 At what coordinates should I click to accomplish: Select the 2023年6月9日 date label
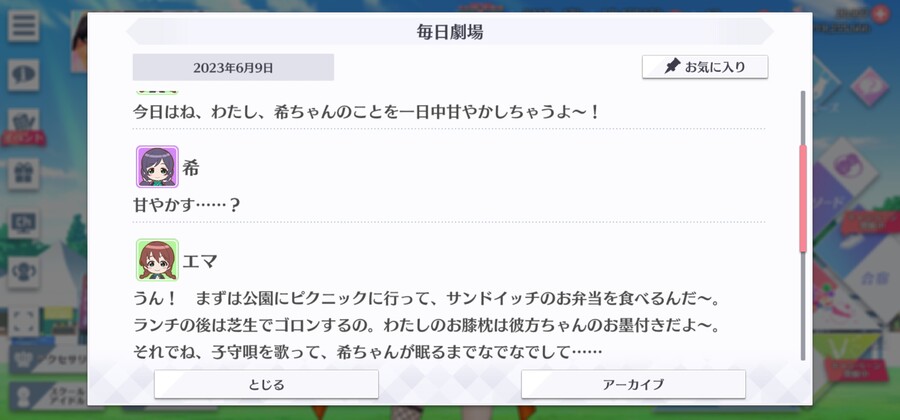tap(233, 68)
